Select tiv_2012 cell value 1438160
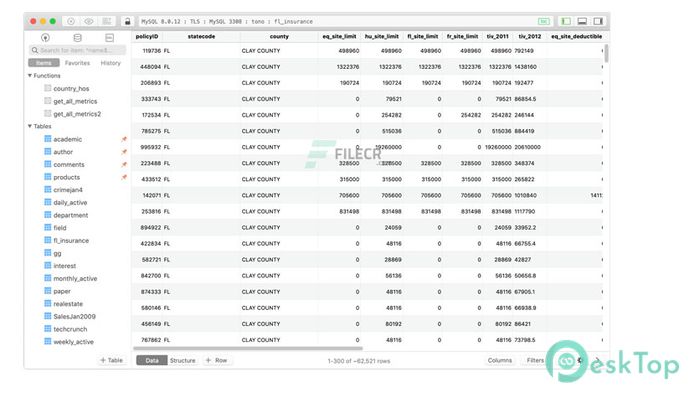The image size is (700, 400). coord(525,67)
